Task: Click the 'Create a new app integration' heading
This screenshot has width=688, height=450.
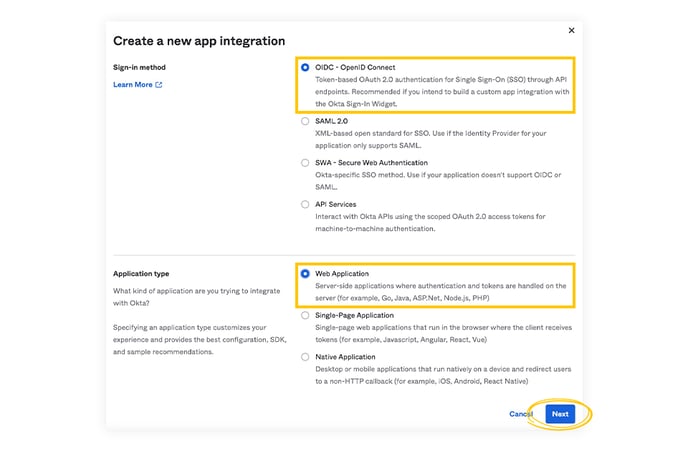Action: (x=199, y=41)
